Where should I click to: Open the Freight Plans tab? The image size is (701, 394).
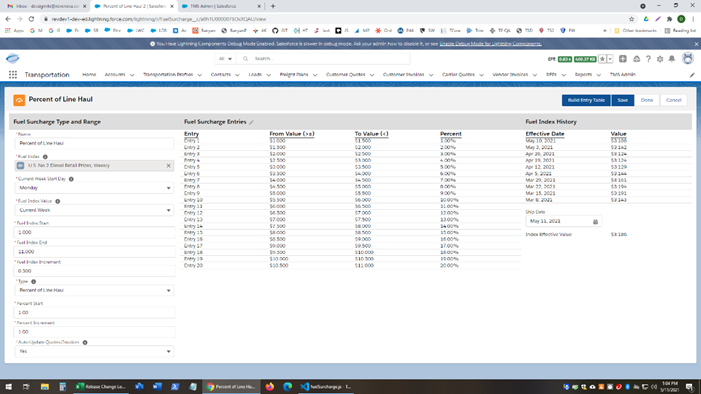(294, 75)
